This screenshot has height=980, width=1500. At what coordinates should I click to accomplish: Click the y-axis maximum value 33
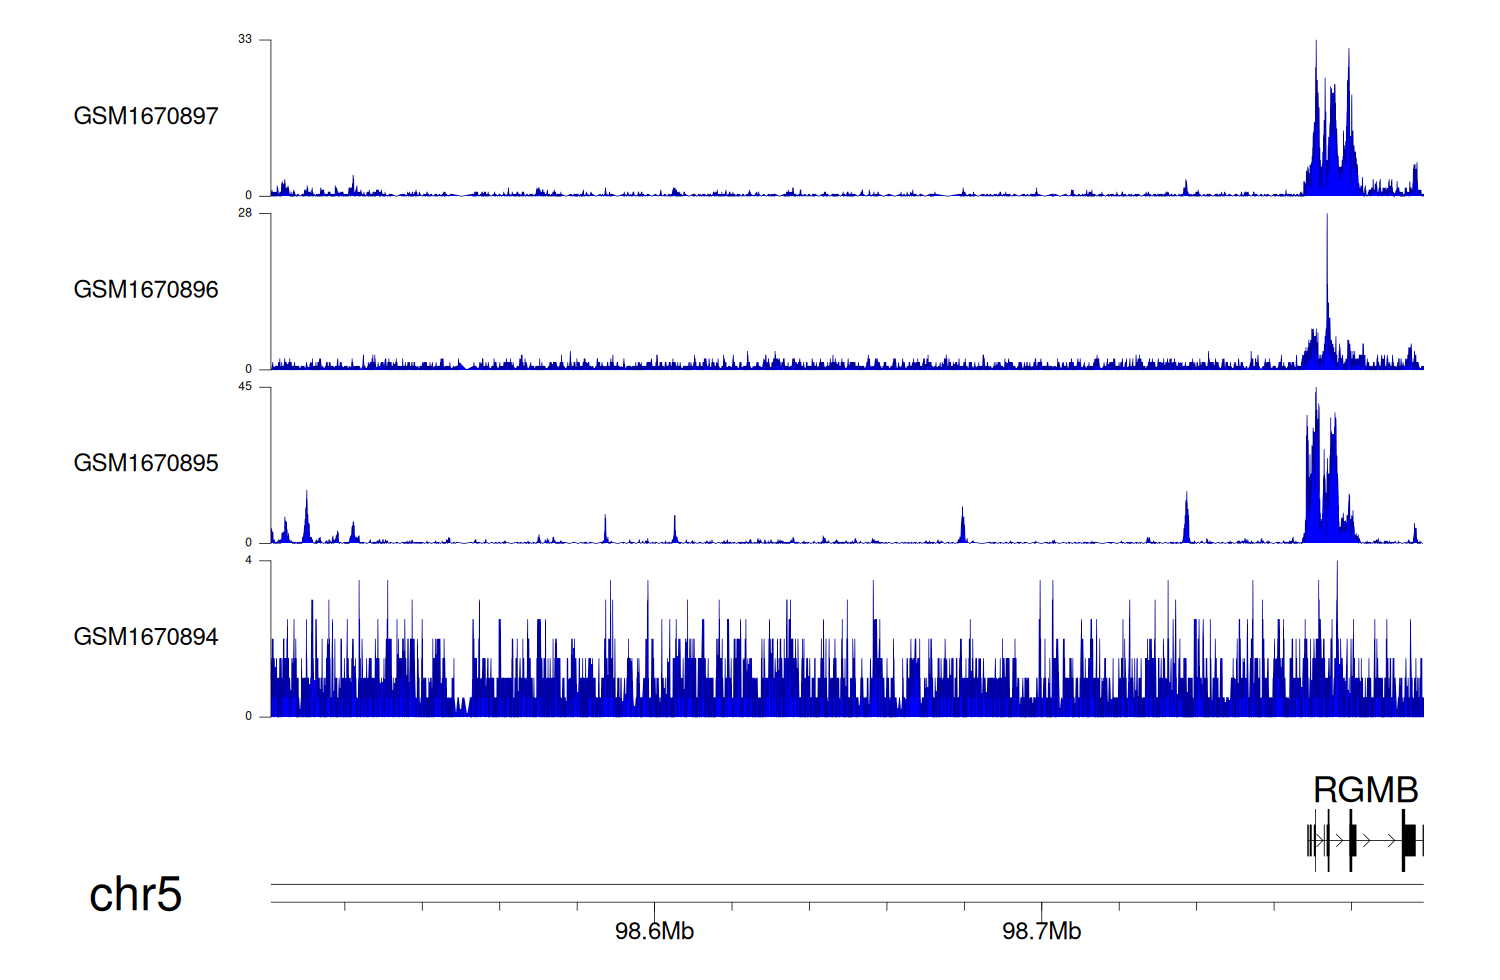[x=245, y=39]
